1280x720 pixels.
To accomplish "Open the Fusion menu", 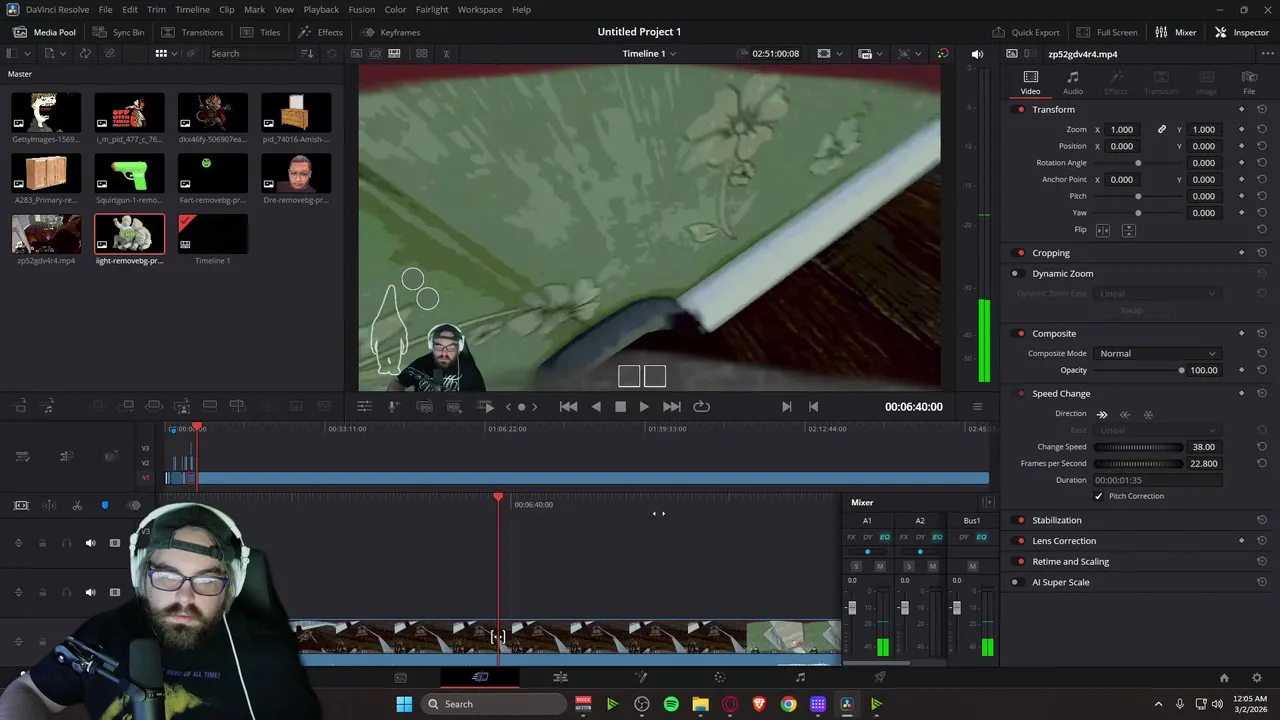I will coord(361,9).
